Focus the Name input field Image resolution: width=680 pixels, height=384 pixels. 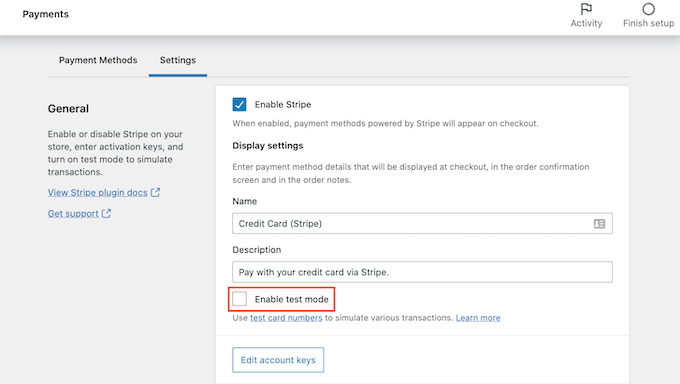pos(422,223)
